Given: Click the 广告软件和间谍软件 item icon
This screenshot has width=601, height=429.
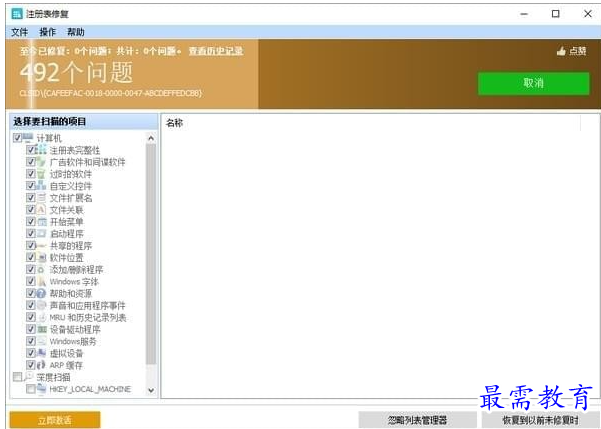Looking at the screenshot, I should pyautogui.click(x=41, y=161).
